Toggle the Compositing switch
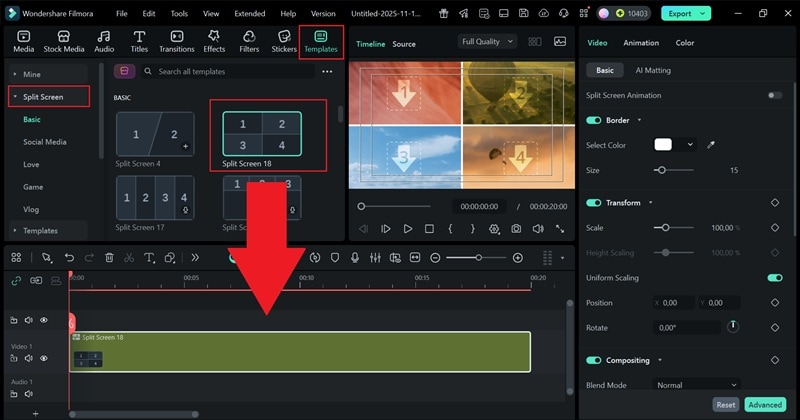800x420 pixels. [x=593, y=360]
